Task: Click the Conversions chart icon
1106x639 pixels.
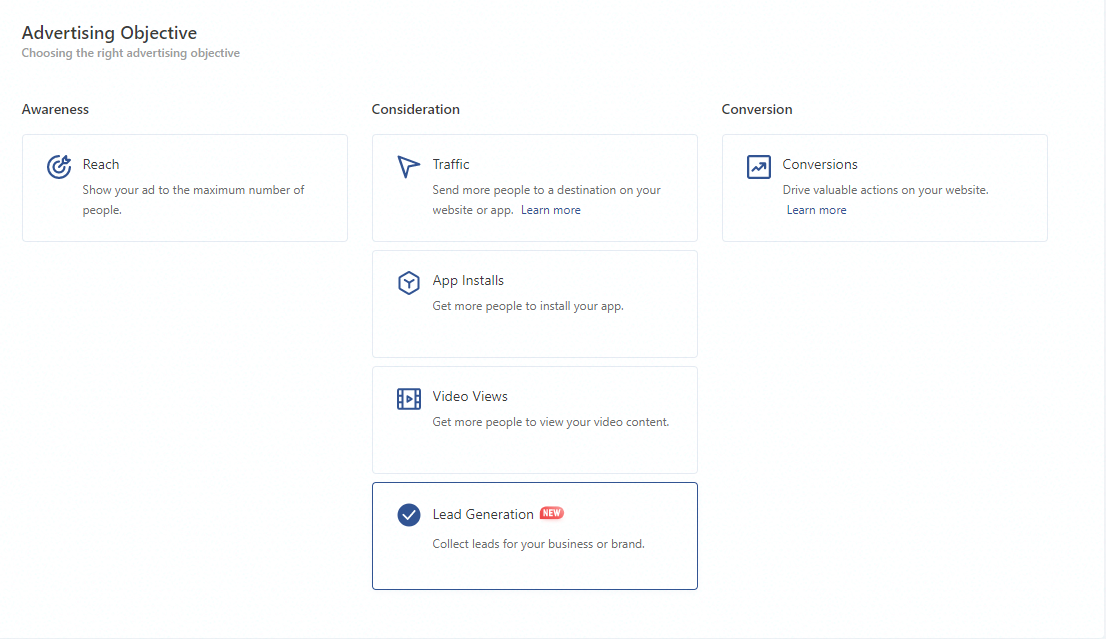Action: tap(759, 167)
